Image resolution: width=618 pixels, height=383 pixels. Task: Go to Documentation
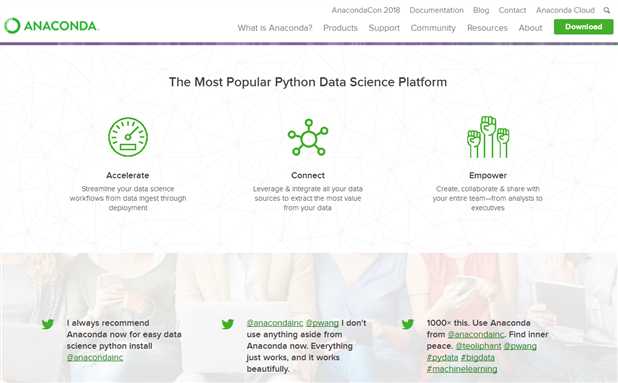[436, 10]
